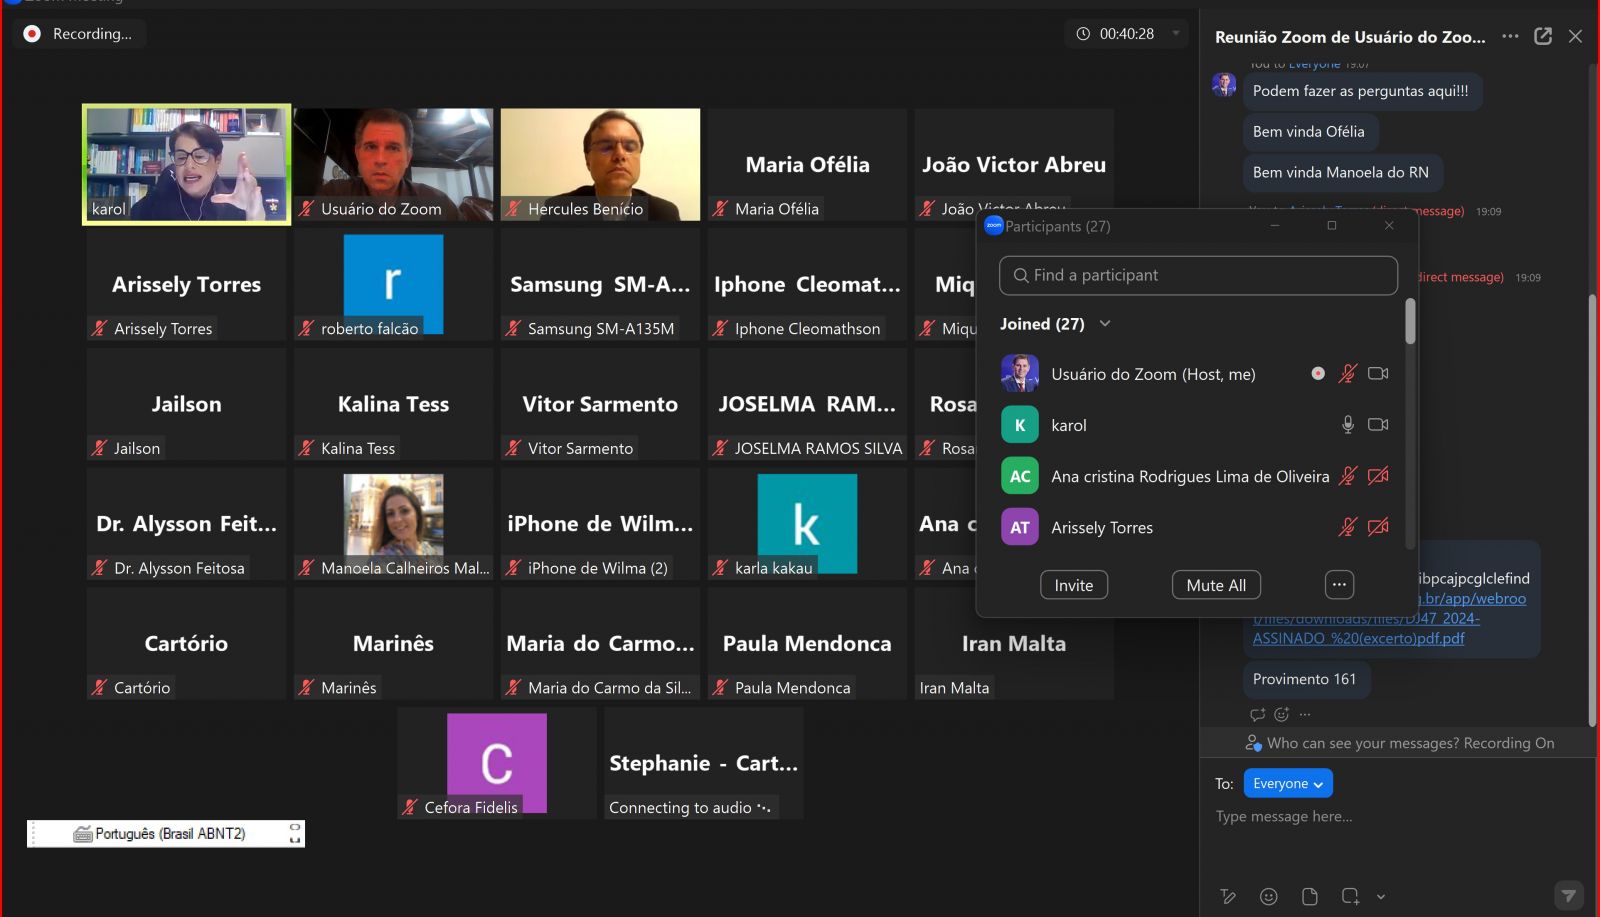
Task: Click Podem fazer as perguntas aqui message
Action: pyautogui.click(x=1361, y=91)
